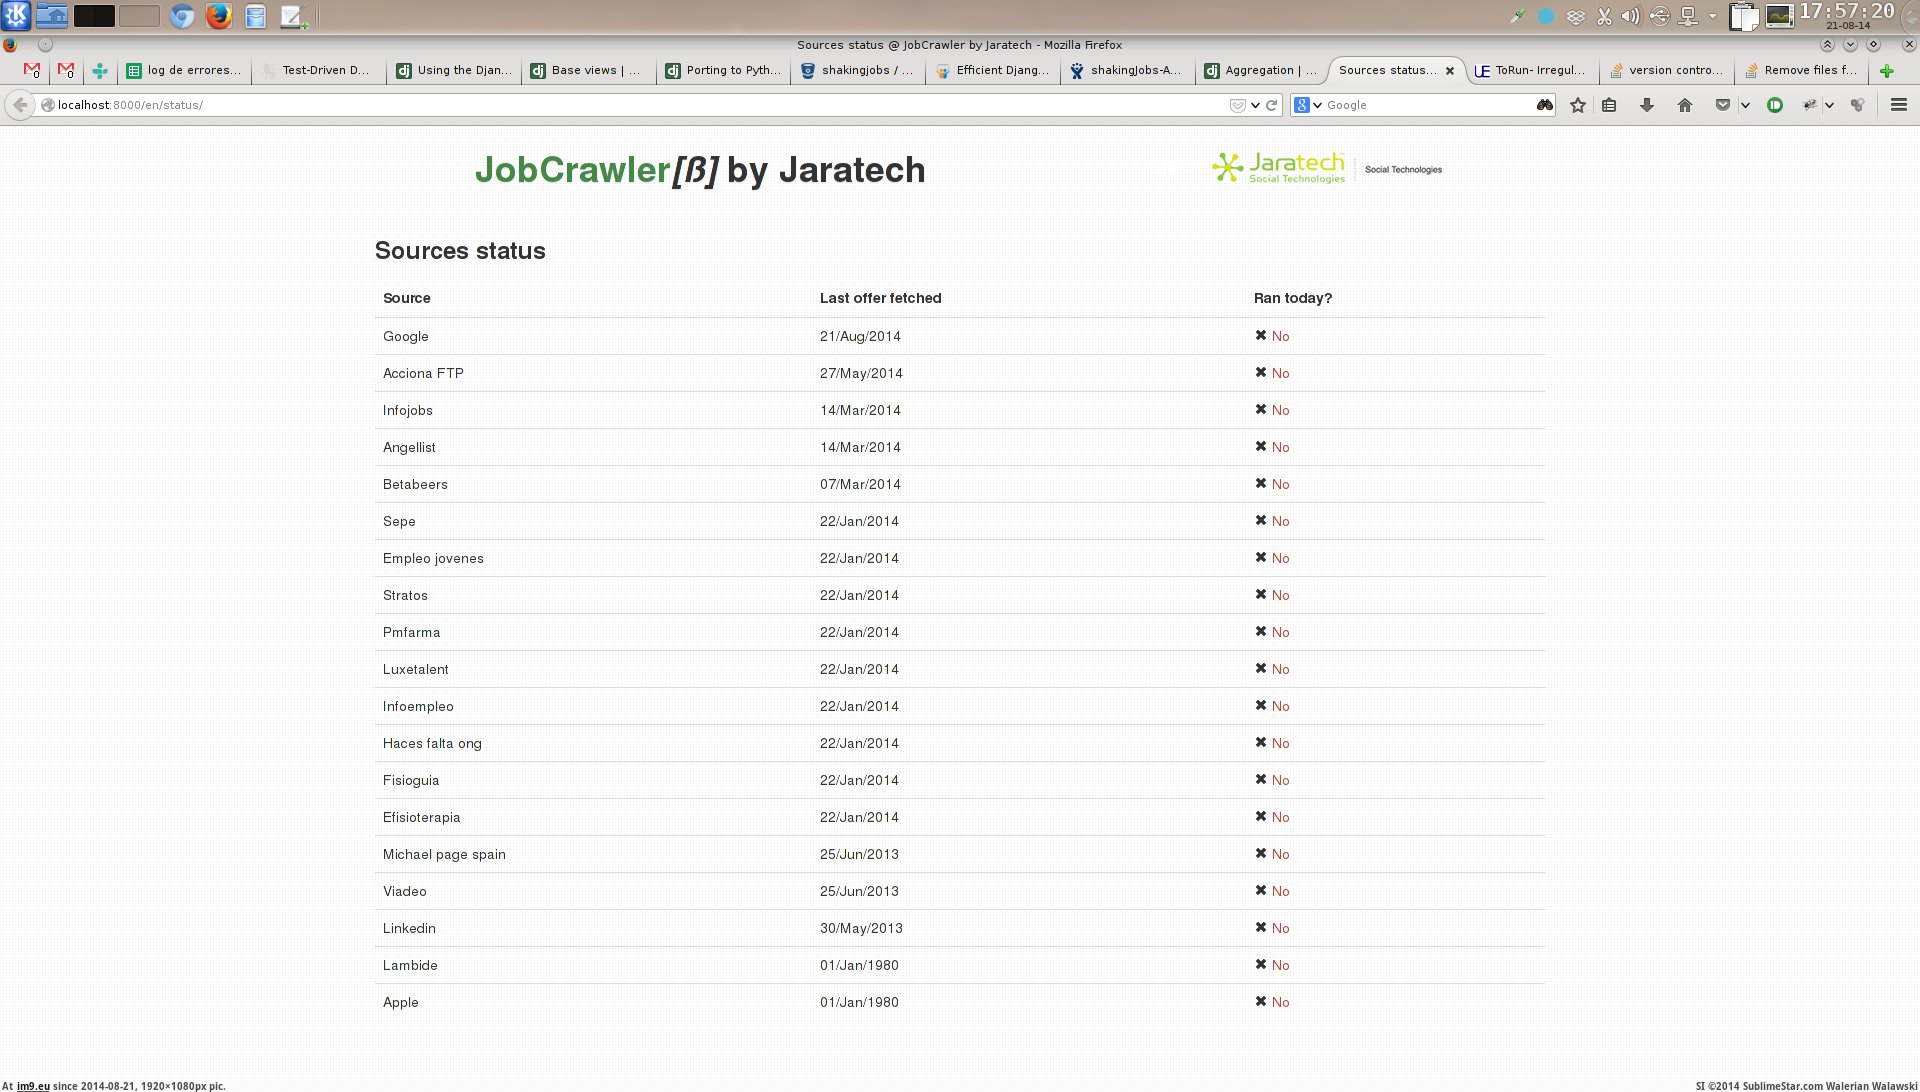1920x1092 pixels.
Task: Click the Dropbox tray icon
Action: (x=1576, y=16)
